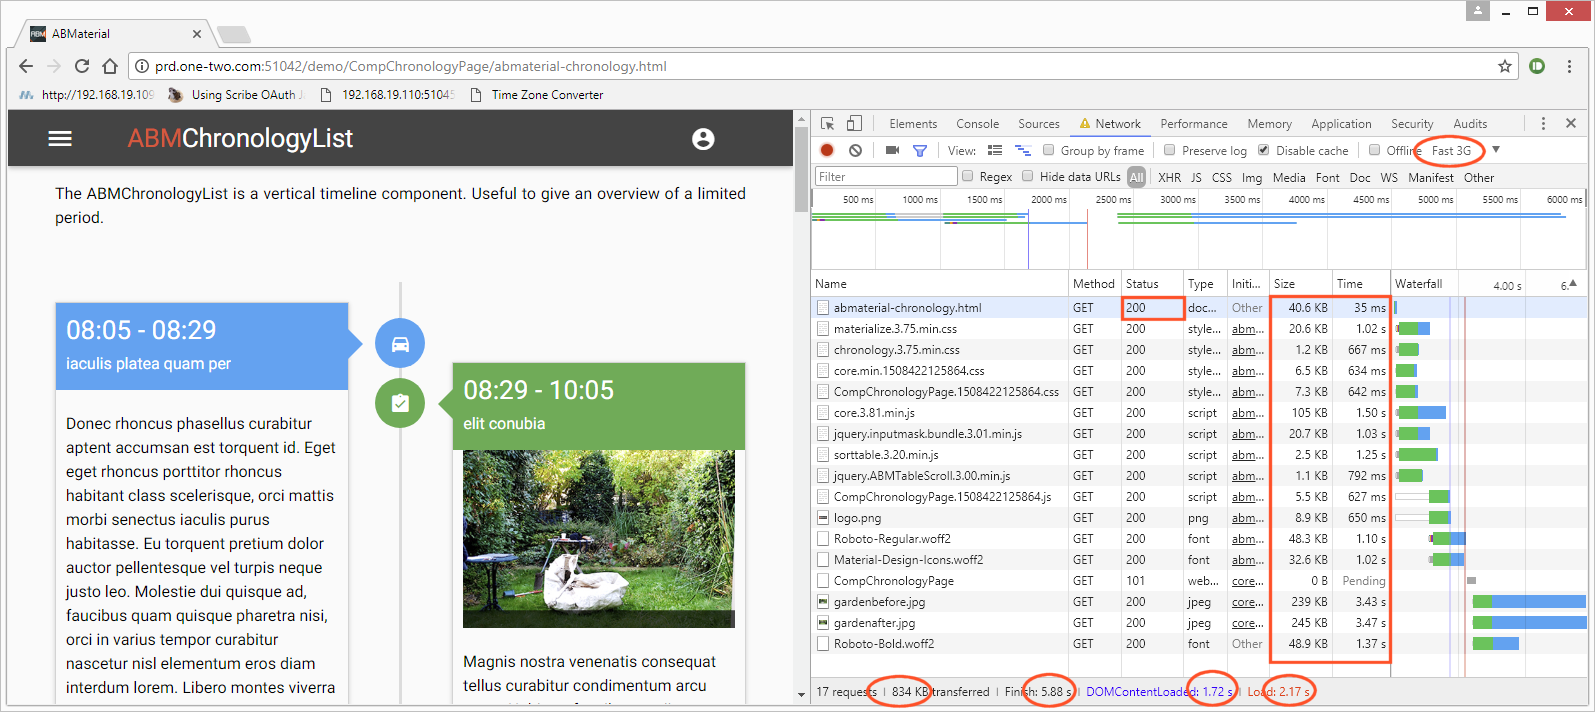Switch to the Audits tab
1595x712 pixels.
[1470, 124]
